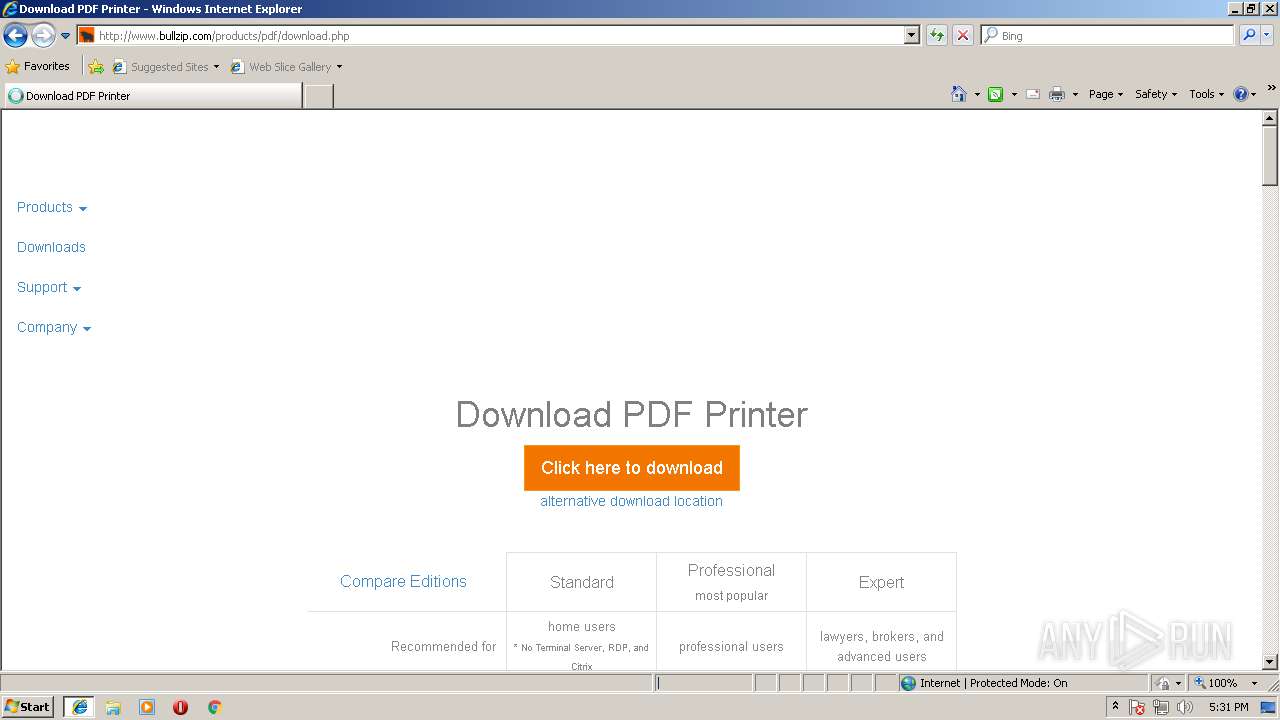1280x720 pixels.
Task: Click the green RSS feeds icon
Action: coord(995,94)
